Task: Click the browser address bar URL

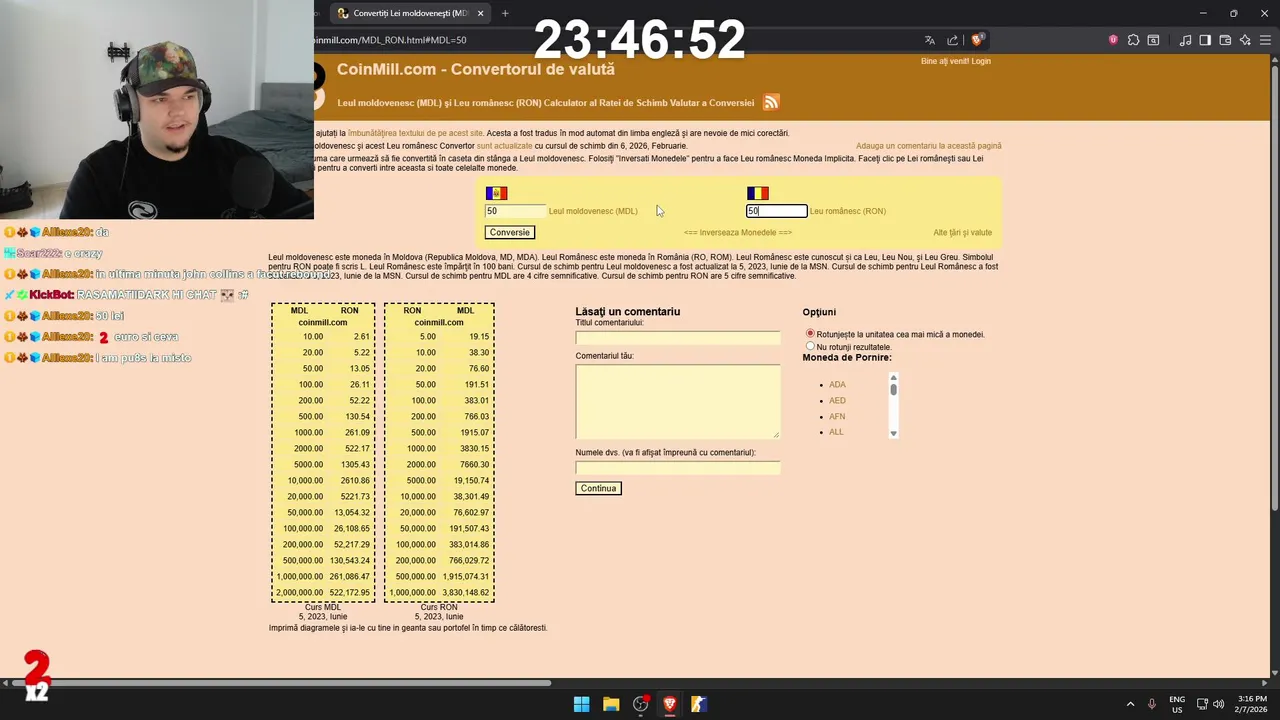Action: point(390,40)
